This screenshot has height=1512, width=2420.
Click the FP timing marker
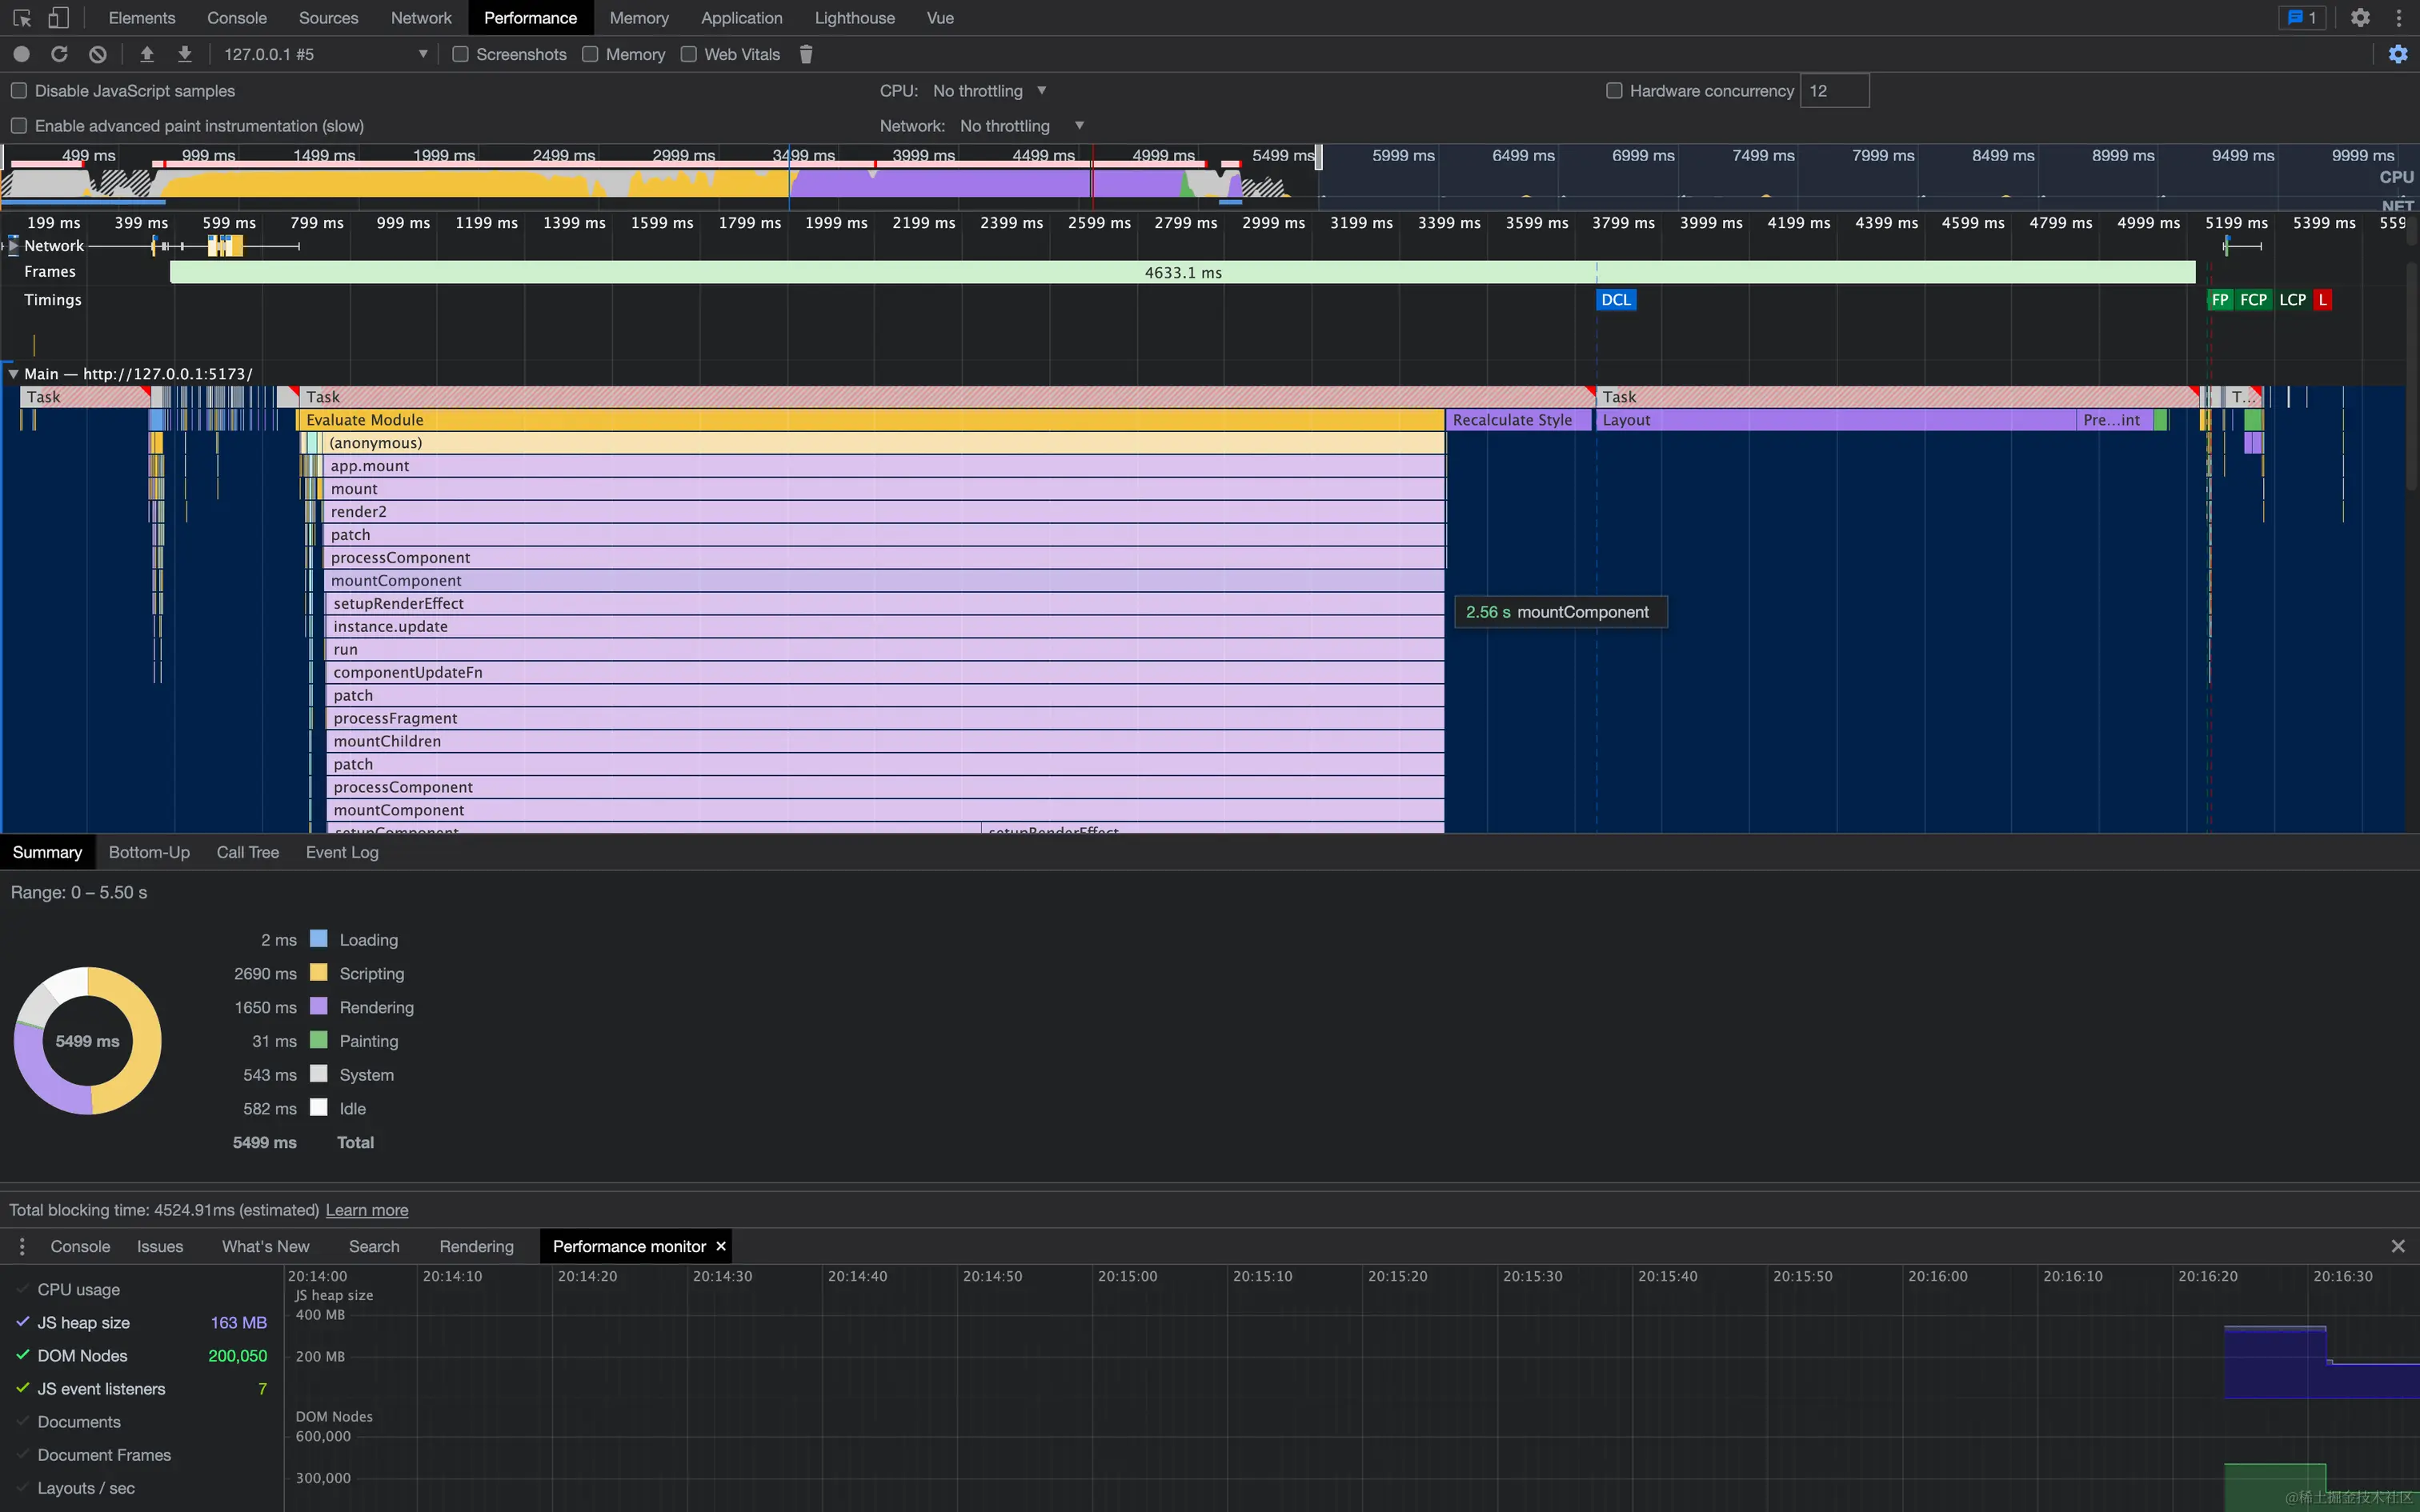coord(2220,299)
